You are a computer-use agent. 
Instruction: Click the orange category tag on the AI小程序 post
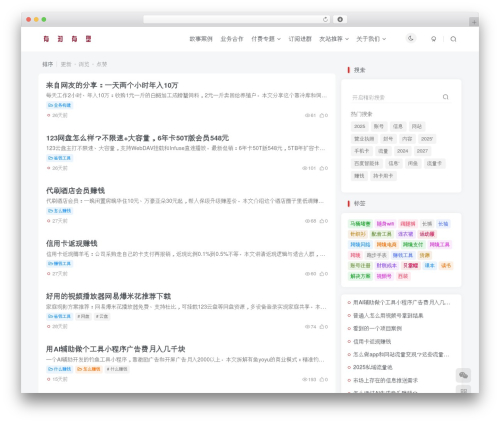pyautogui.click(x=89, y=369)
